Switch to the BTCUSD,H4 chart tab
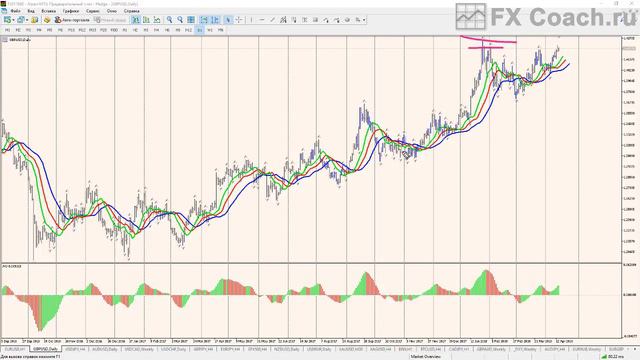640x360 pixels. (x=431, y=349)
